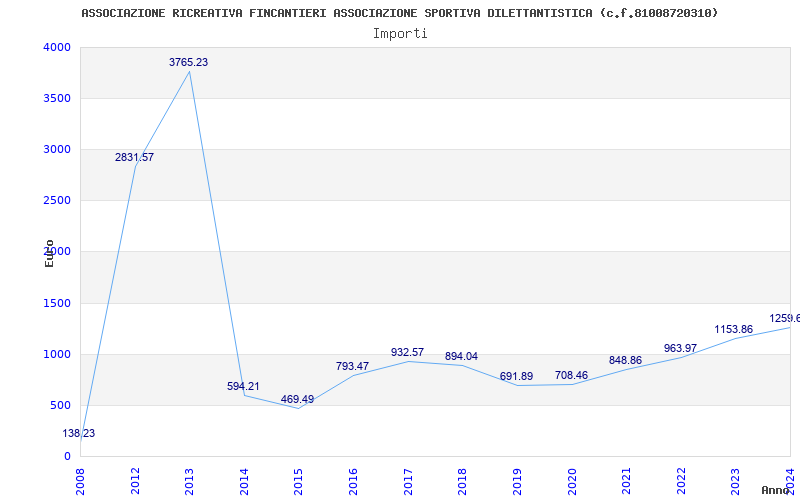Click x-axis year label 2014
The height and width of the screenshot is (500, 800).
tap(244, 481)
